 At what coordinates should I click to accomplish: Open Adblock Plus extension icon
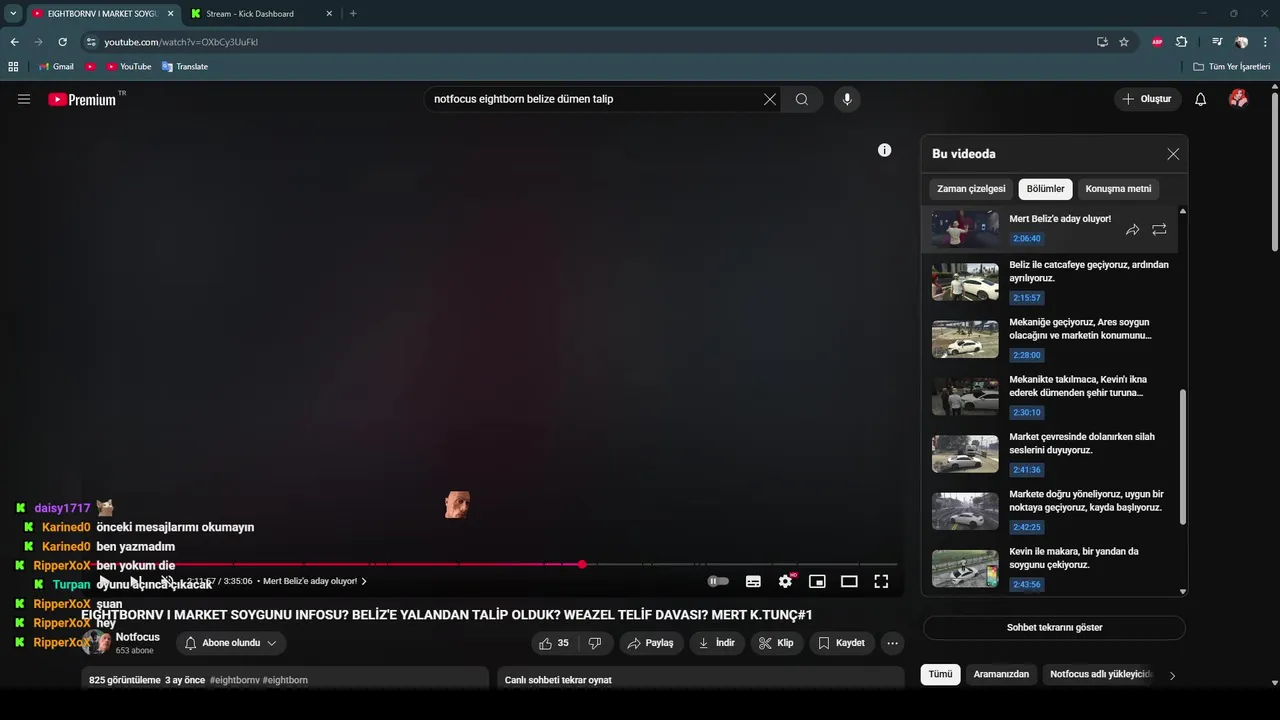point(1157,42)
